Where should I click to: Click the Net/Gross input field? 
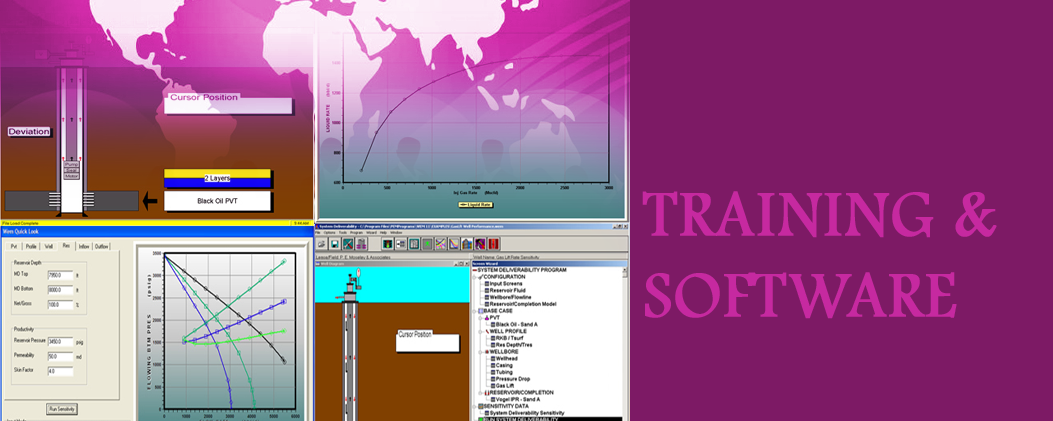[60, 305]
